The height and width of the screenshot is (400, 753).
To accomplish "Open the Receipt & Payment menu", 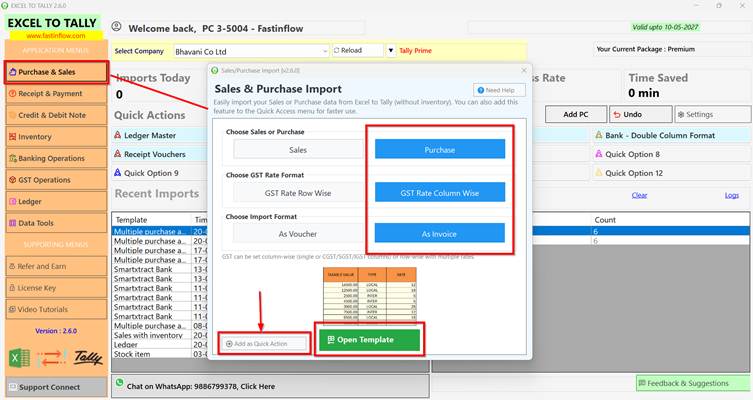I will pyautogui.click(x=56, y=94).
